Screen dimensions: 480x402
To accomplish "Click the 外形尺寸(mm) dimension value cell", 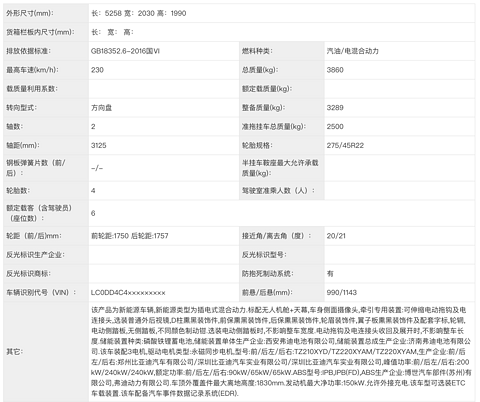I will (x=282, y=13).
